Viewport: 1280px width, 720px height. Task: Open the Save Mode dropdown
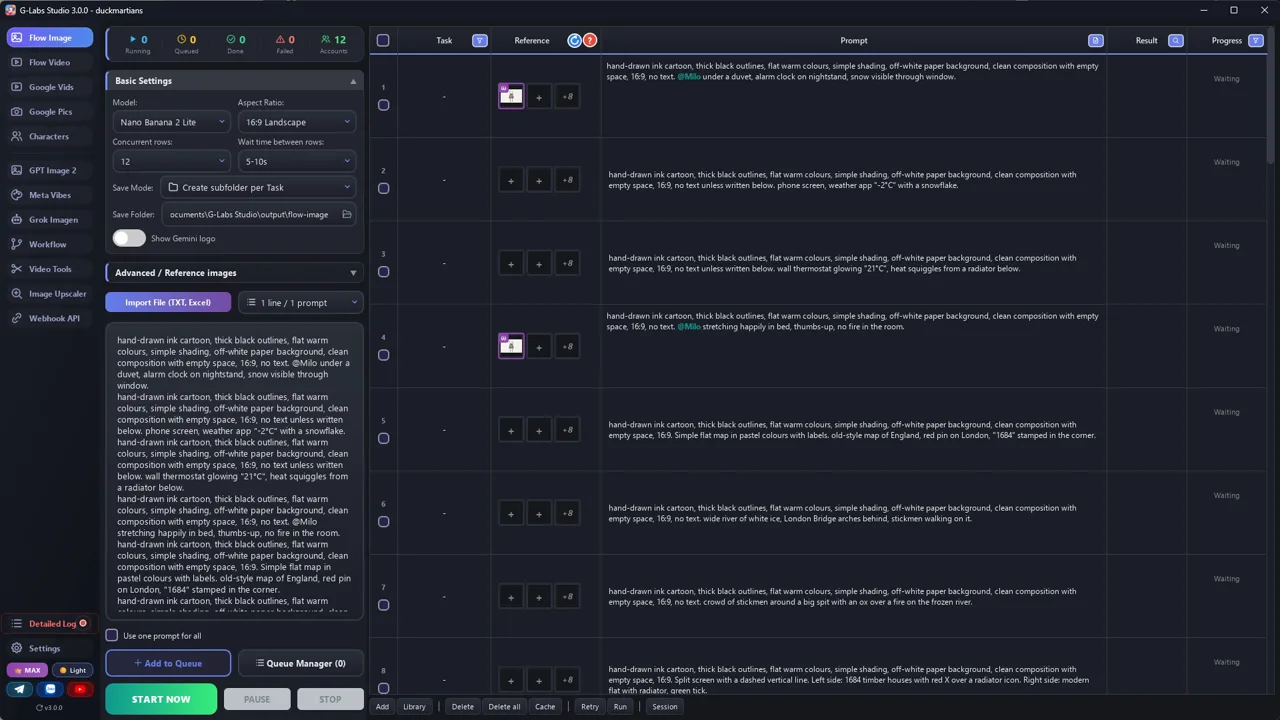pos(259,188)
